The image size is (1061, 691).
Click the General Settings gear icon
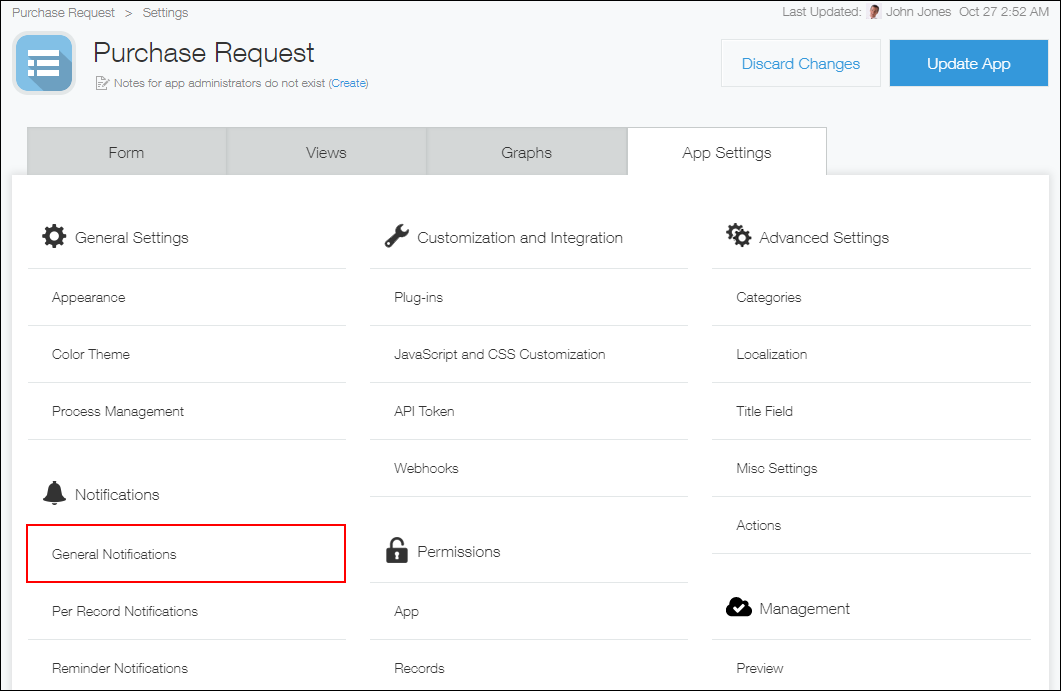[x=54, y=236]
